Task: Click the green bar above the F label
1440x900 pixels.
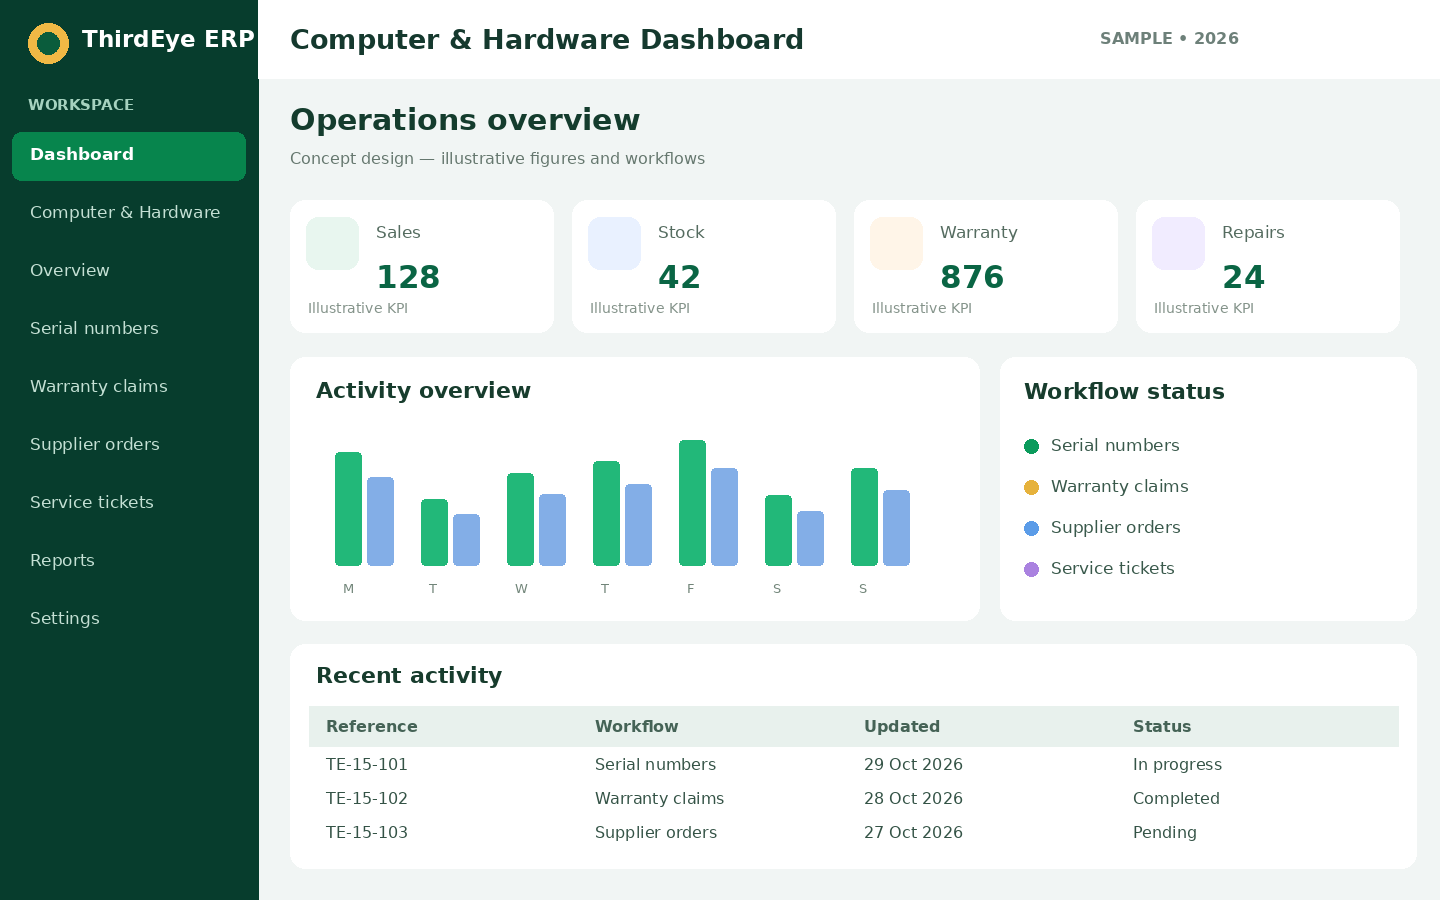Action: [692, 503]
